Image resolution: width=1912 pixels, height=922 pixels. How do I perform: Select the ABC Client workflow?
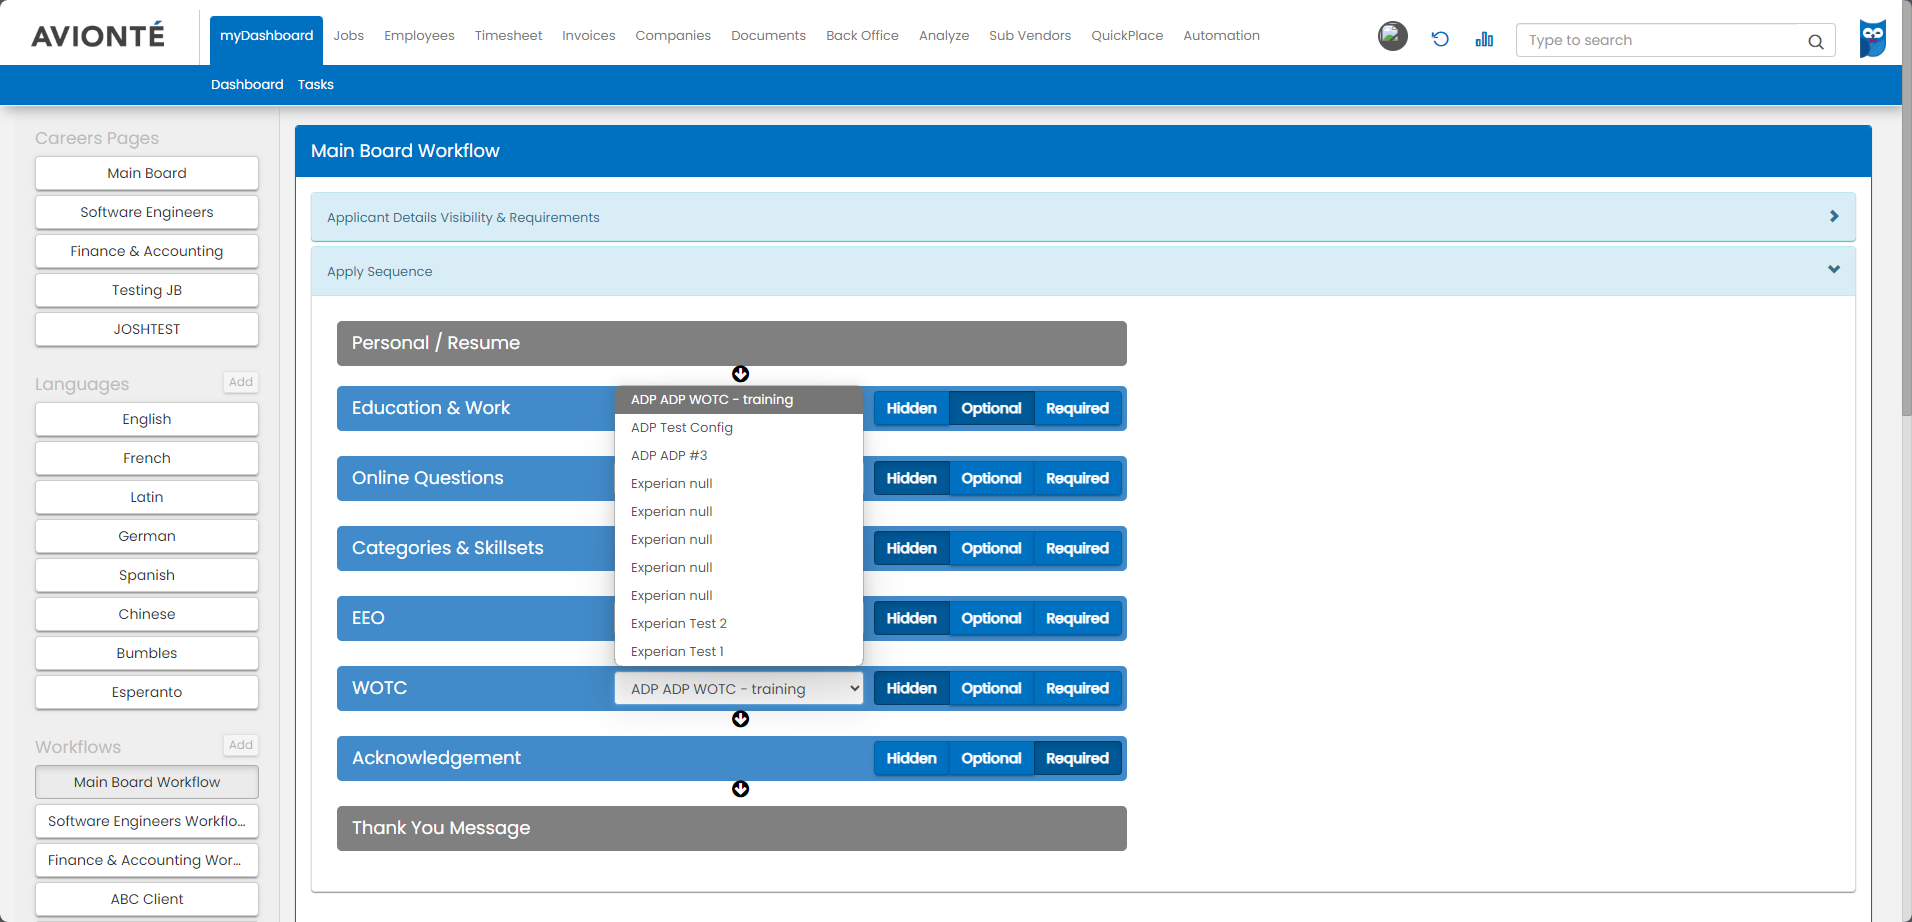click(147, 899)
